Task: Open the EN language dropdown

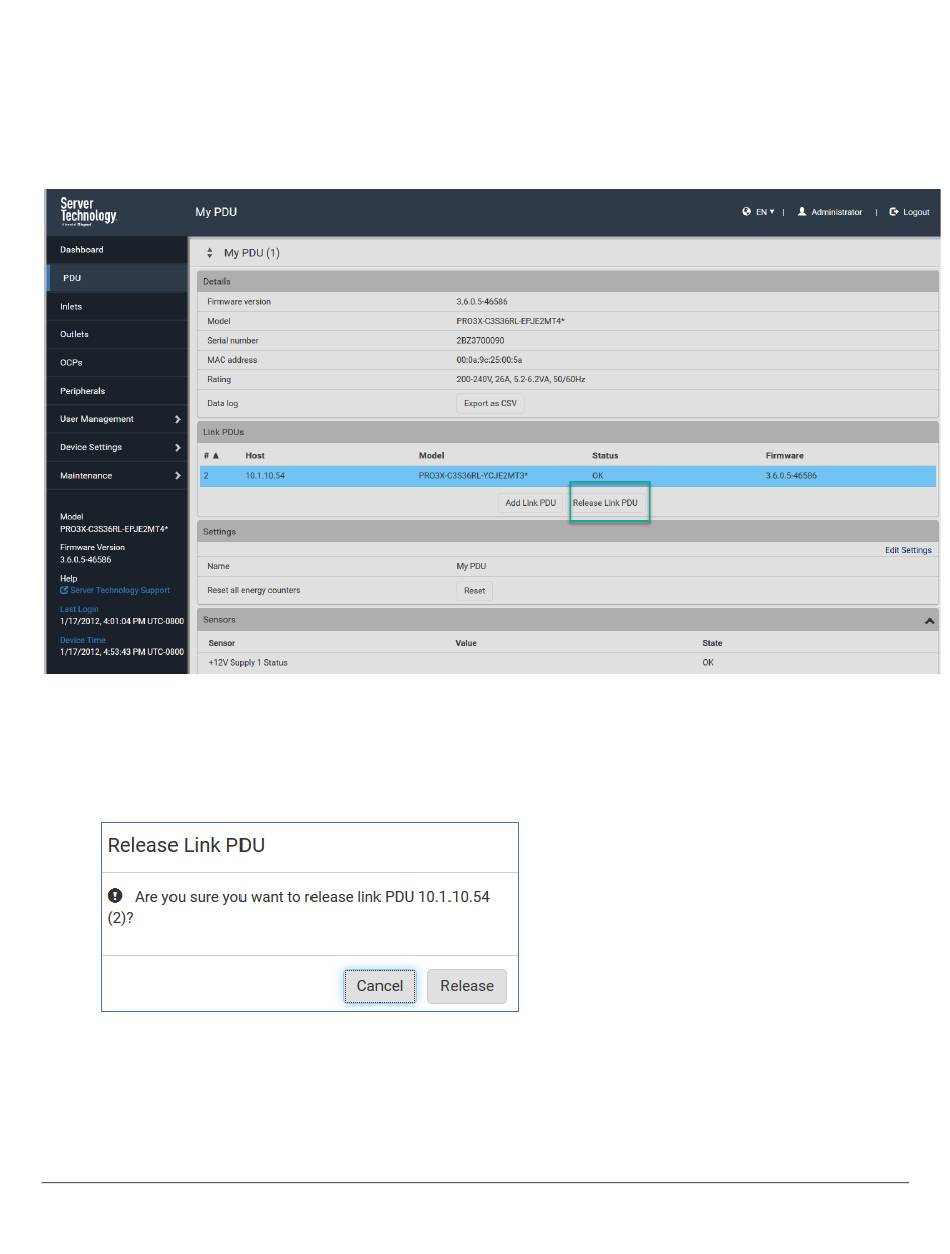Action: point(765,212)
